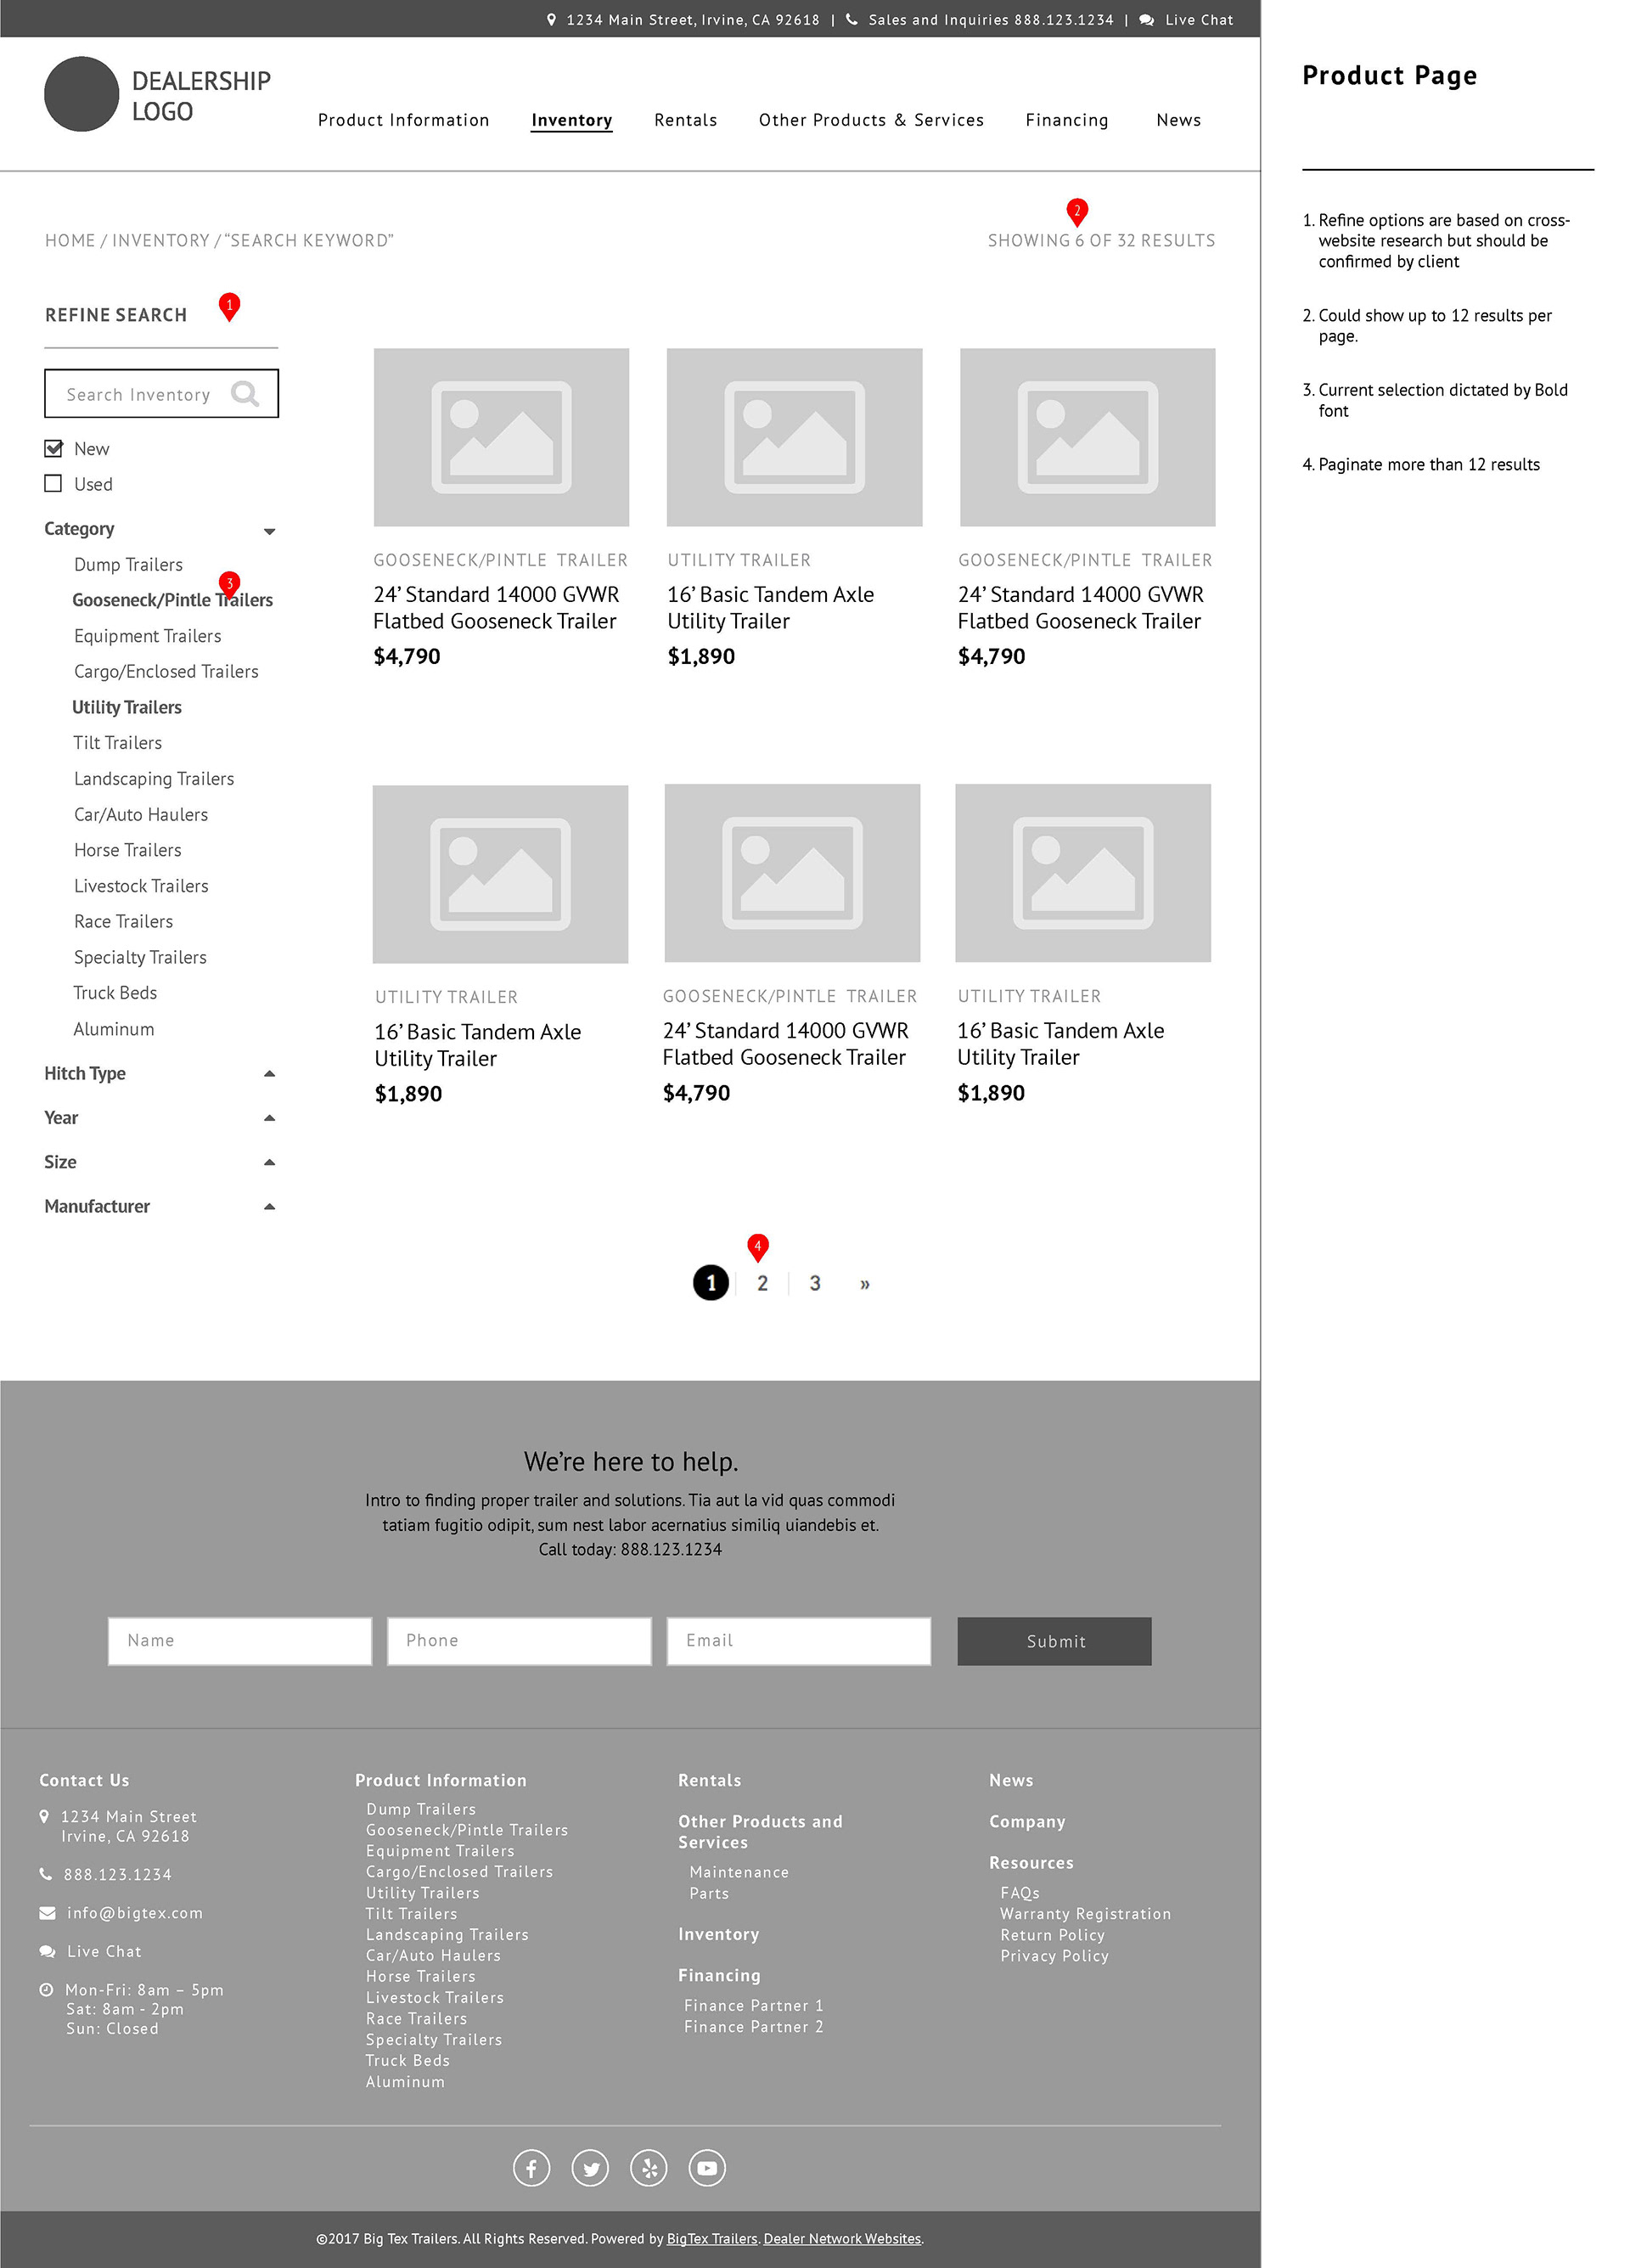Go to Financing in top navigation
Screen dimensions: 1630x2268
1066,120
